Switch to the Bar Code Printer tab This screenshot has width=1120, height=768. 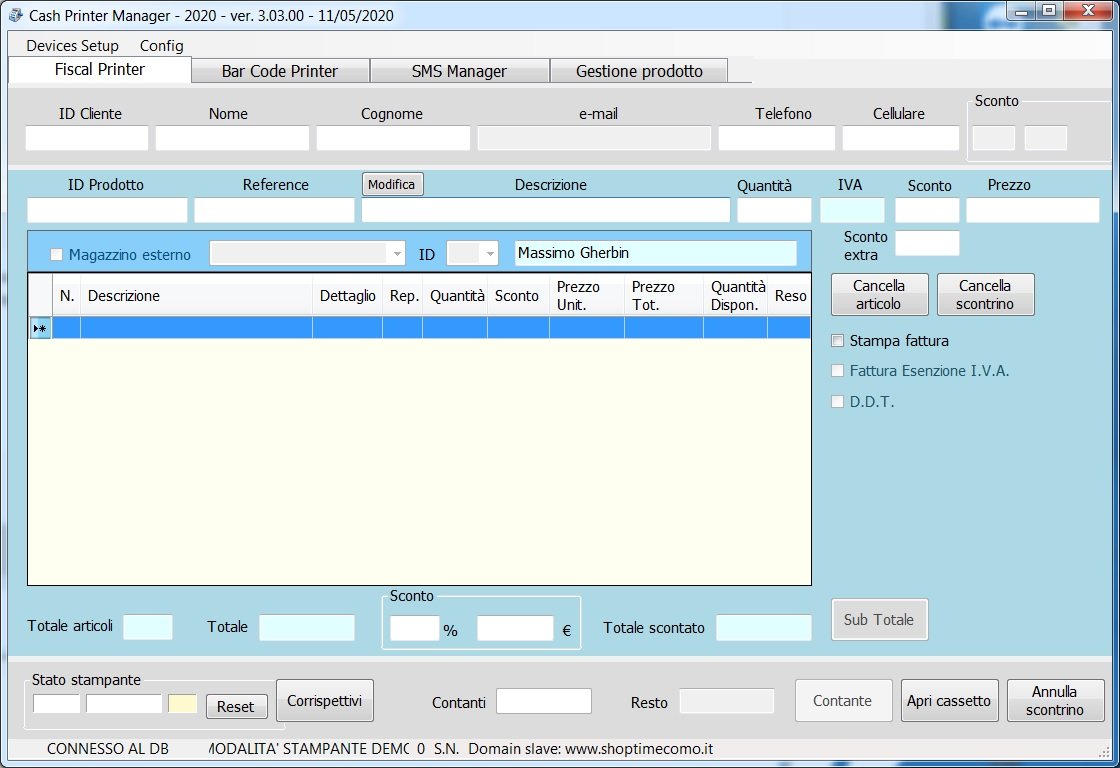(279, 71)
